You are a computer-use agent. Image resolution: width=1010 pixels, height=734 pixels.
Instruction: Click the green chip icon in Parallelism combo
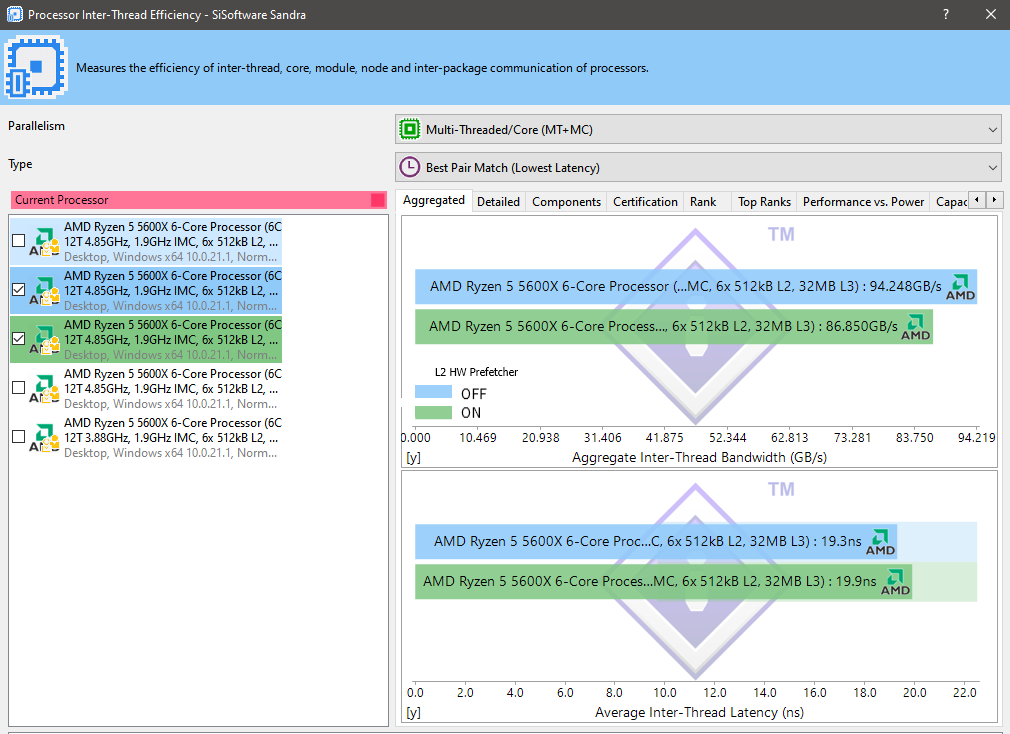pos(410,129)
